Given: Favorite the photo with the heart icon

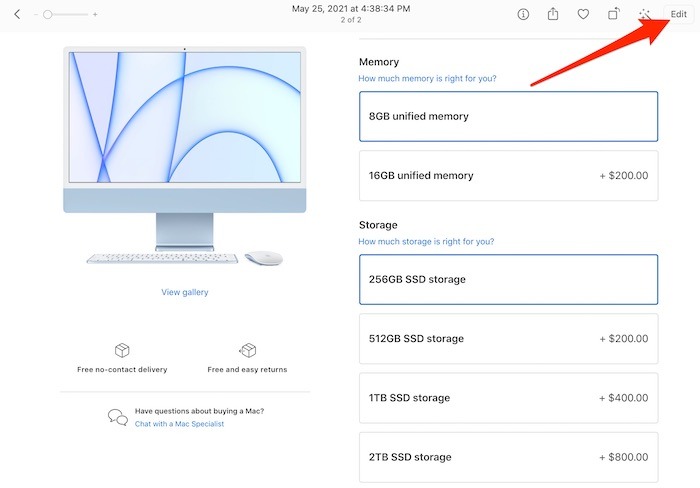Looking at the screenshot, I should 583,14.
